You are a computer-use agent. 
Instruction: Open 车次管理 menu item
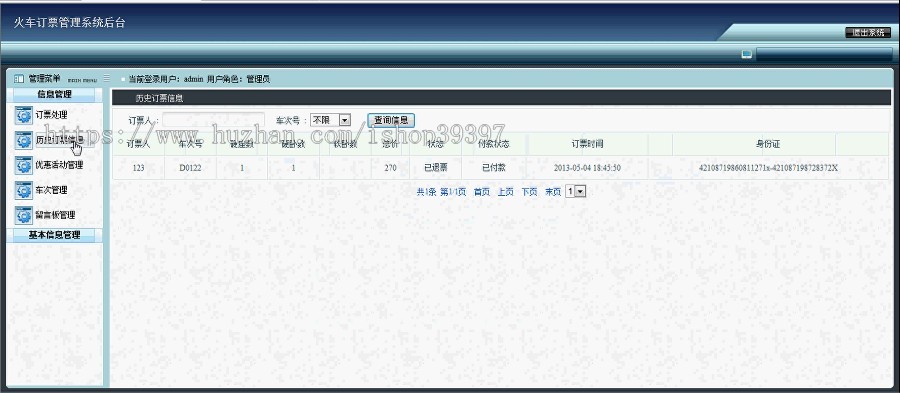[x=51, y=190]
